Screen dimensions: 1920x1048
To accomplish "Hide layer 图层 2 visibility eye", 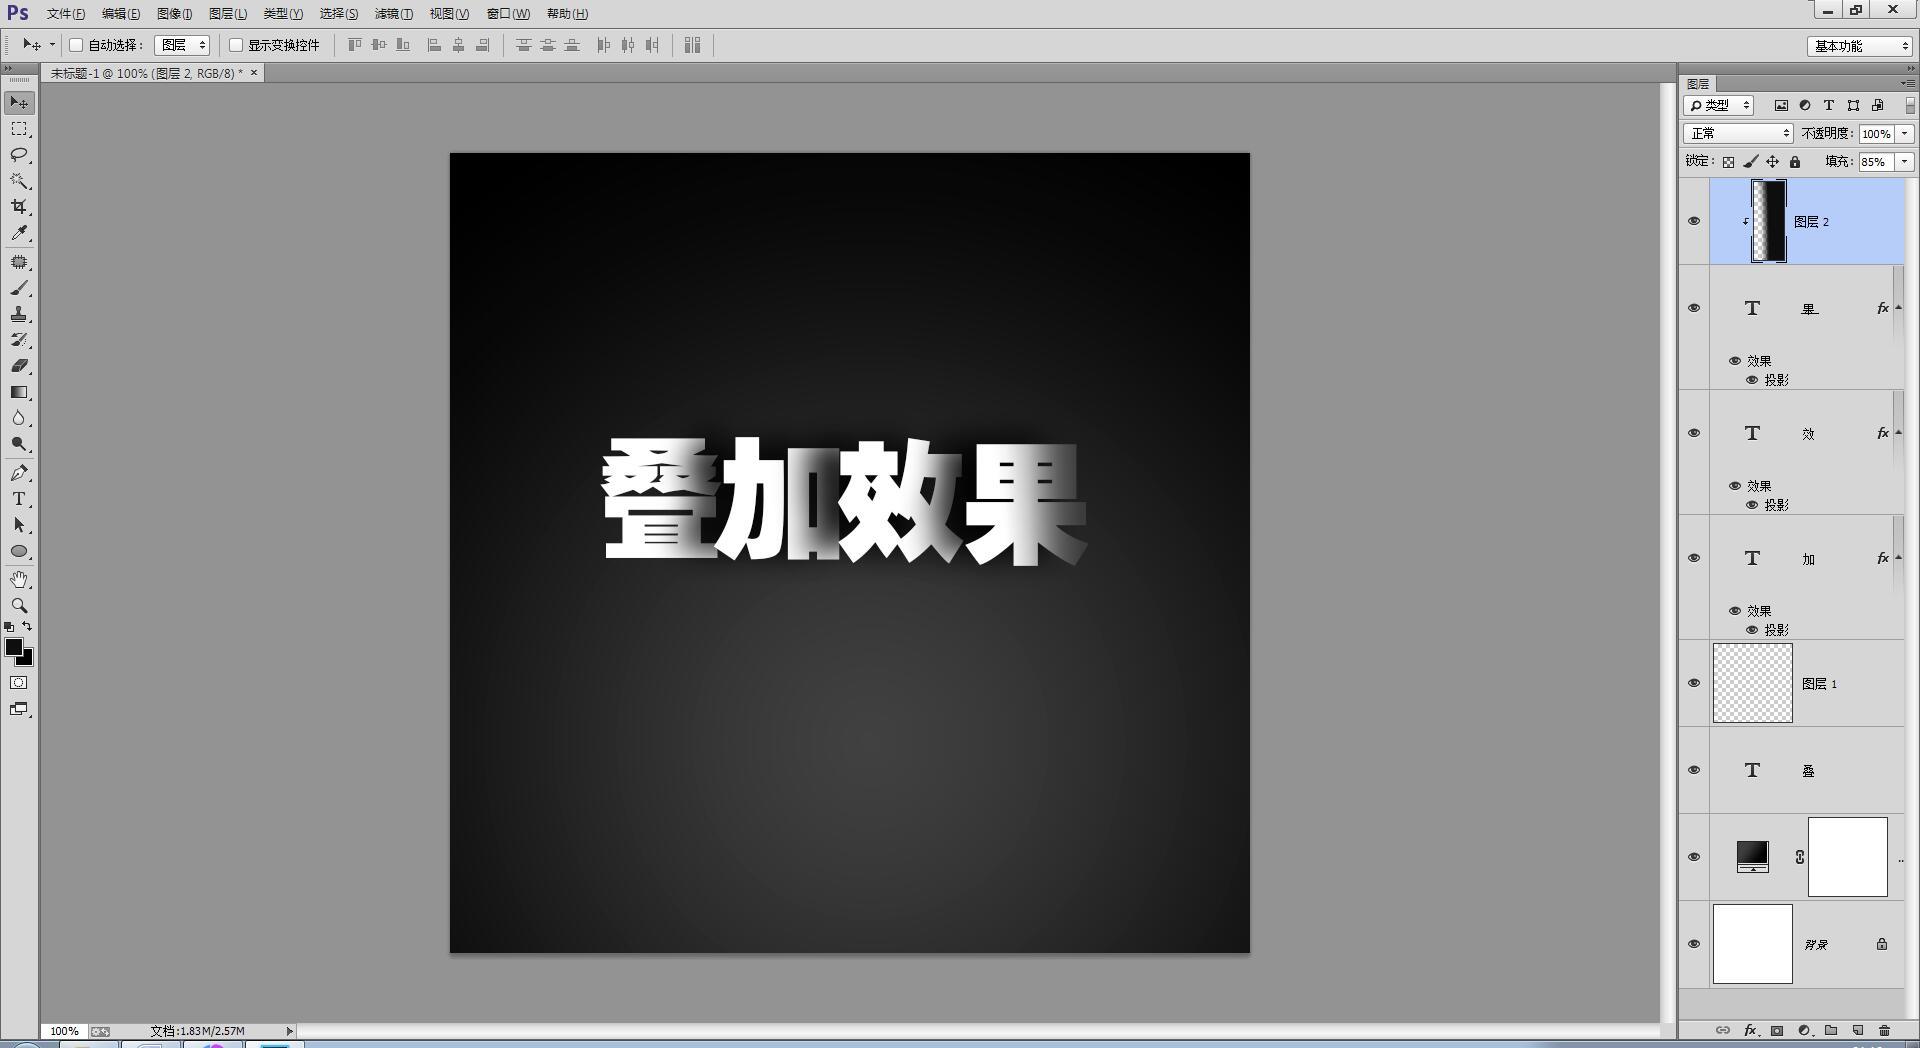I will [1694, 221].
